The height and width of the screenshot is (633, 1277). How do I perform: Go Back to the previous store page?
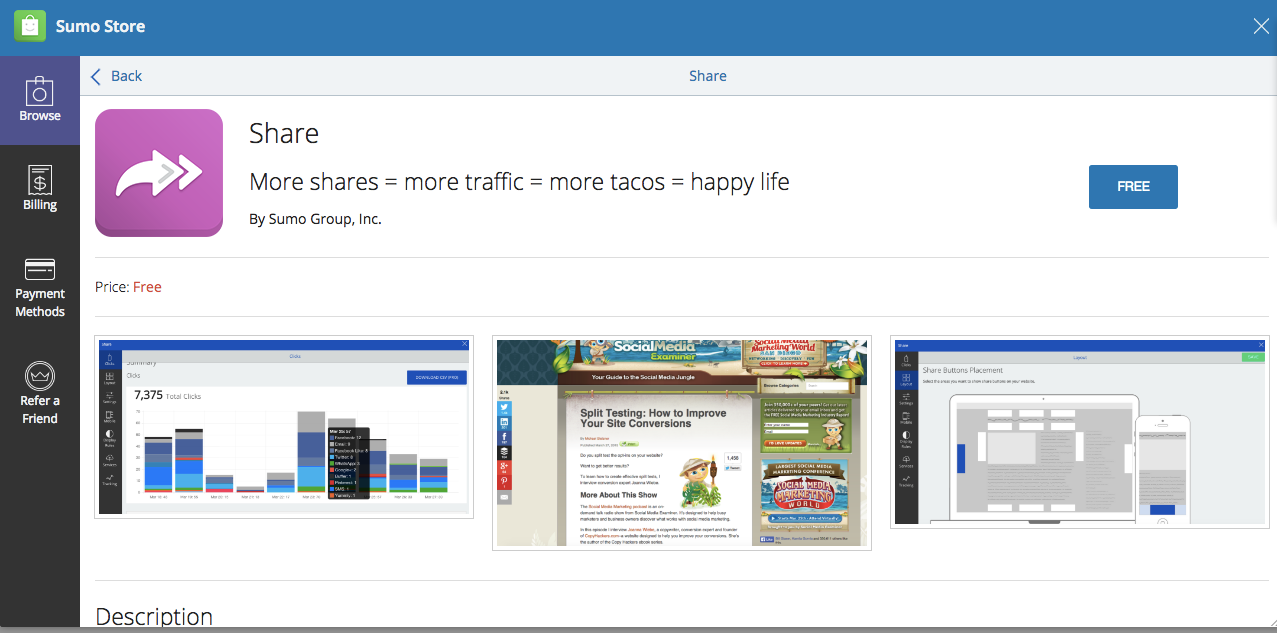pos(116,76)
